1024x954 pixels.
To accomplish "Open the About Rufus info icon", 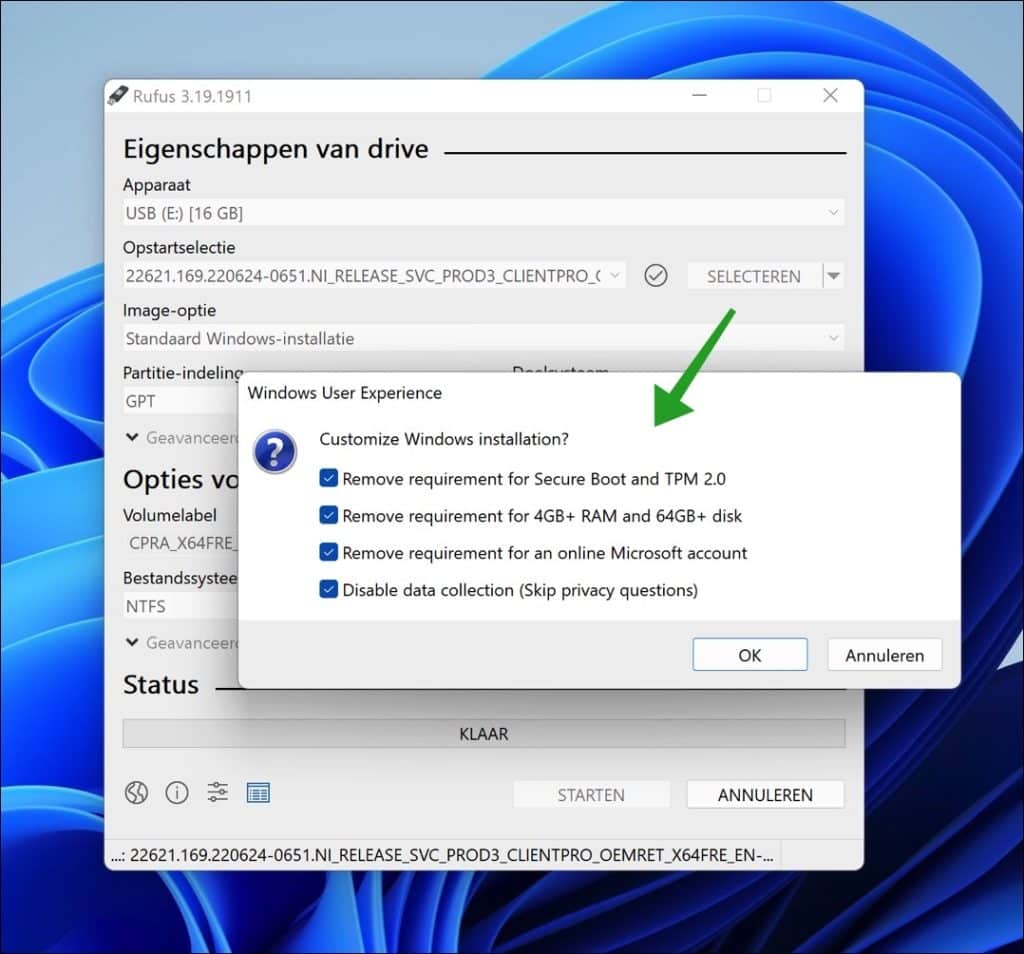I will point(177,792).
